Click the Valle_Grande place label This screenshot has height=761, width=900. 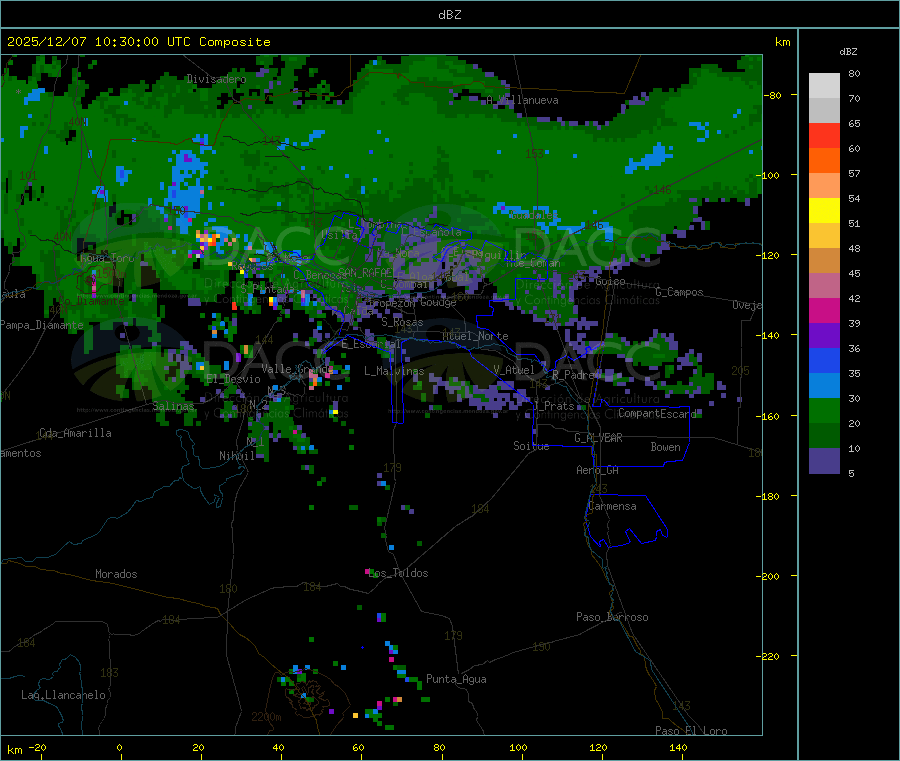click(x=297, y=369)
